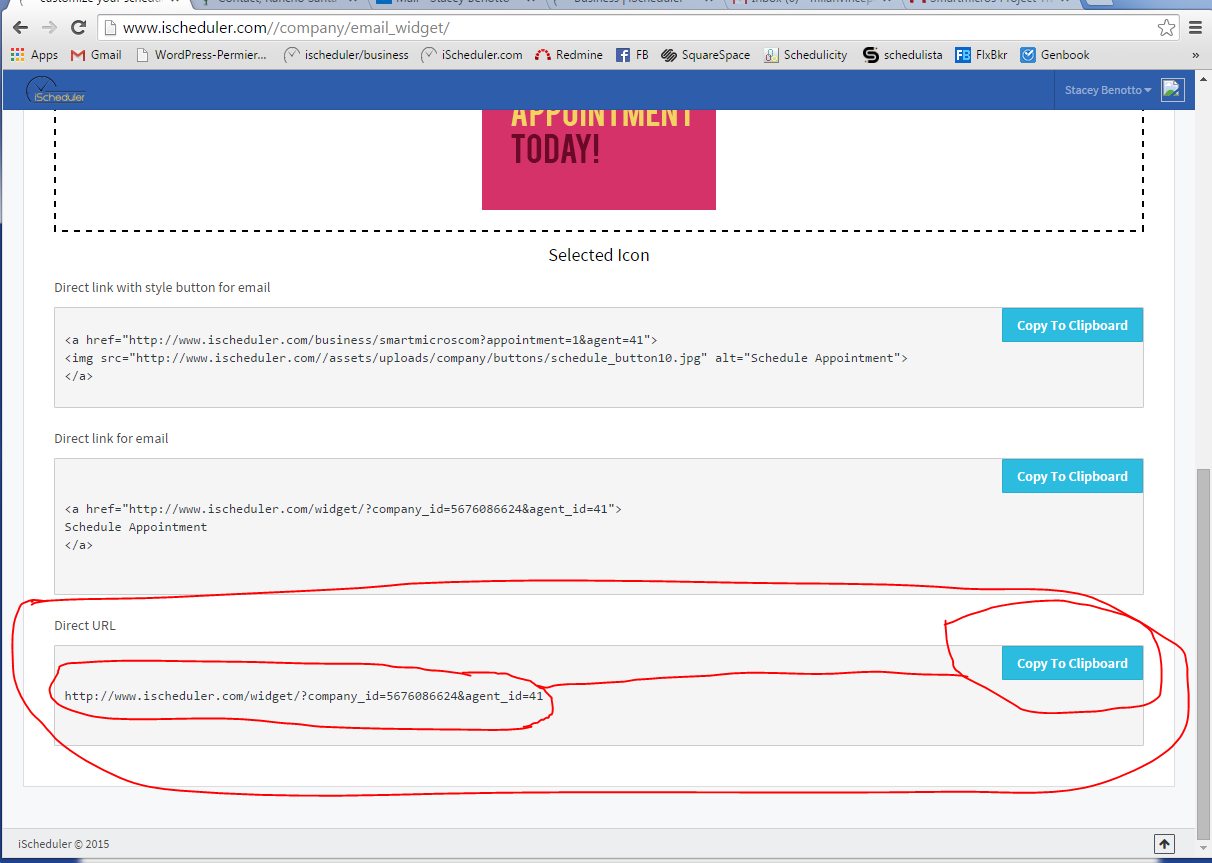Open the FB Facebook bookmark
1212x863 pixels.
632,55
